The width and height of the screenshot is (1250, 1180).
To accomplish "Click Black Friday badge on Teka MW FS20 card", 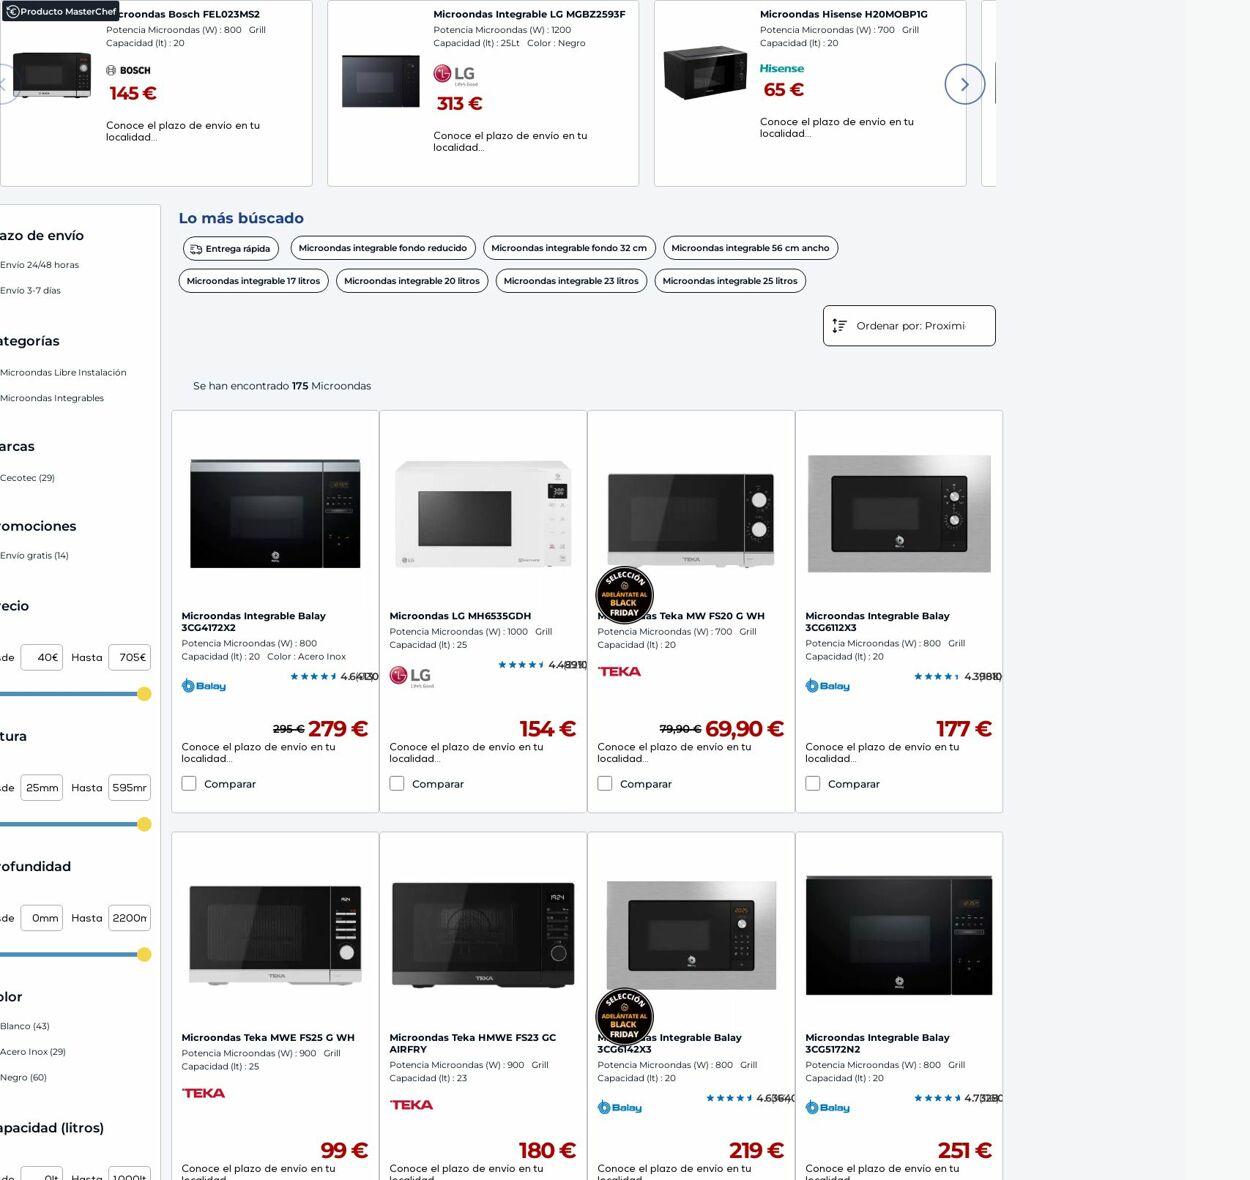I will pos(624,595).
